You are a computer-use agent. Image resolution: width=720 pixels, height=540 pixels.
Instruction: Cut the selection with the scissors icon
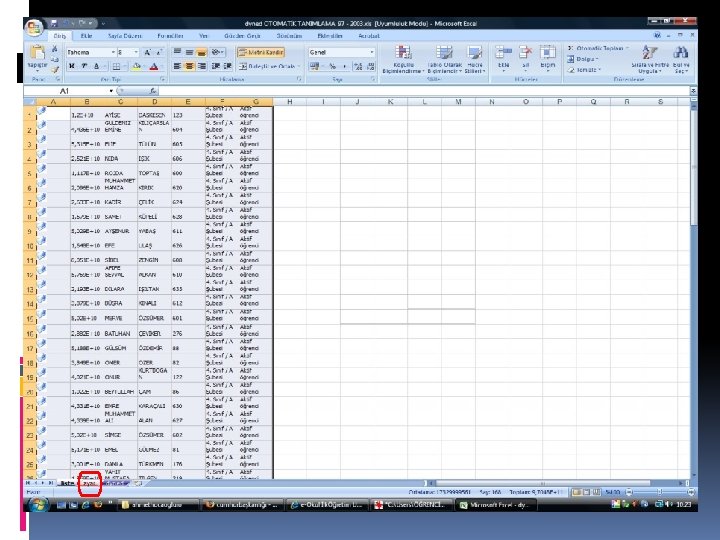click(x=55, y=49)
